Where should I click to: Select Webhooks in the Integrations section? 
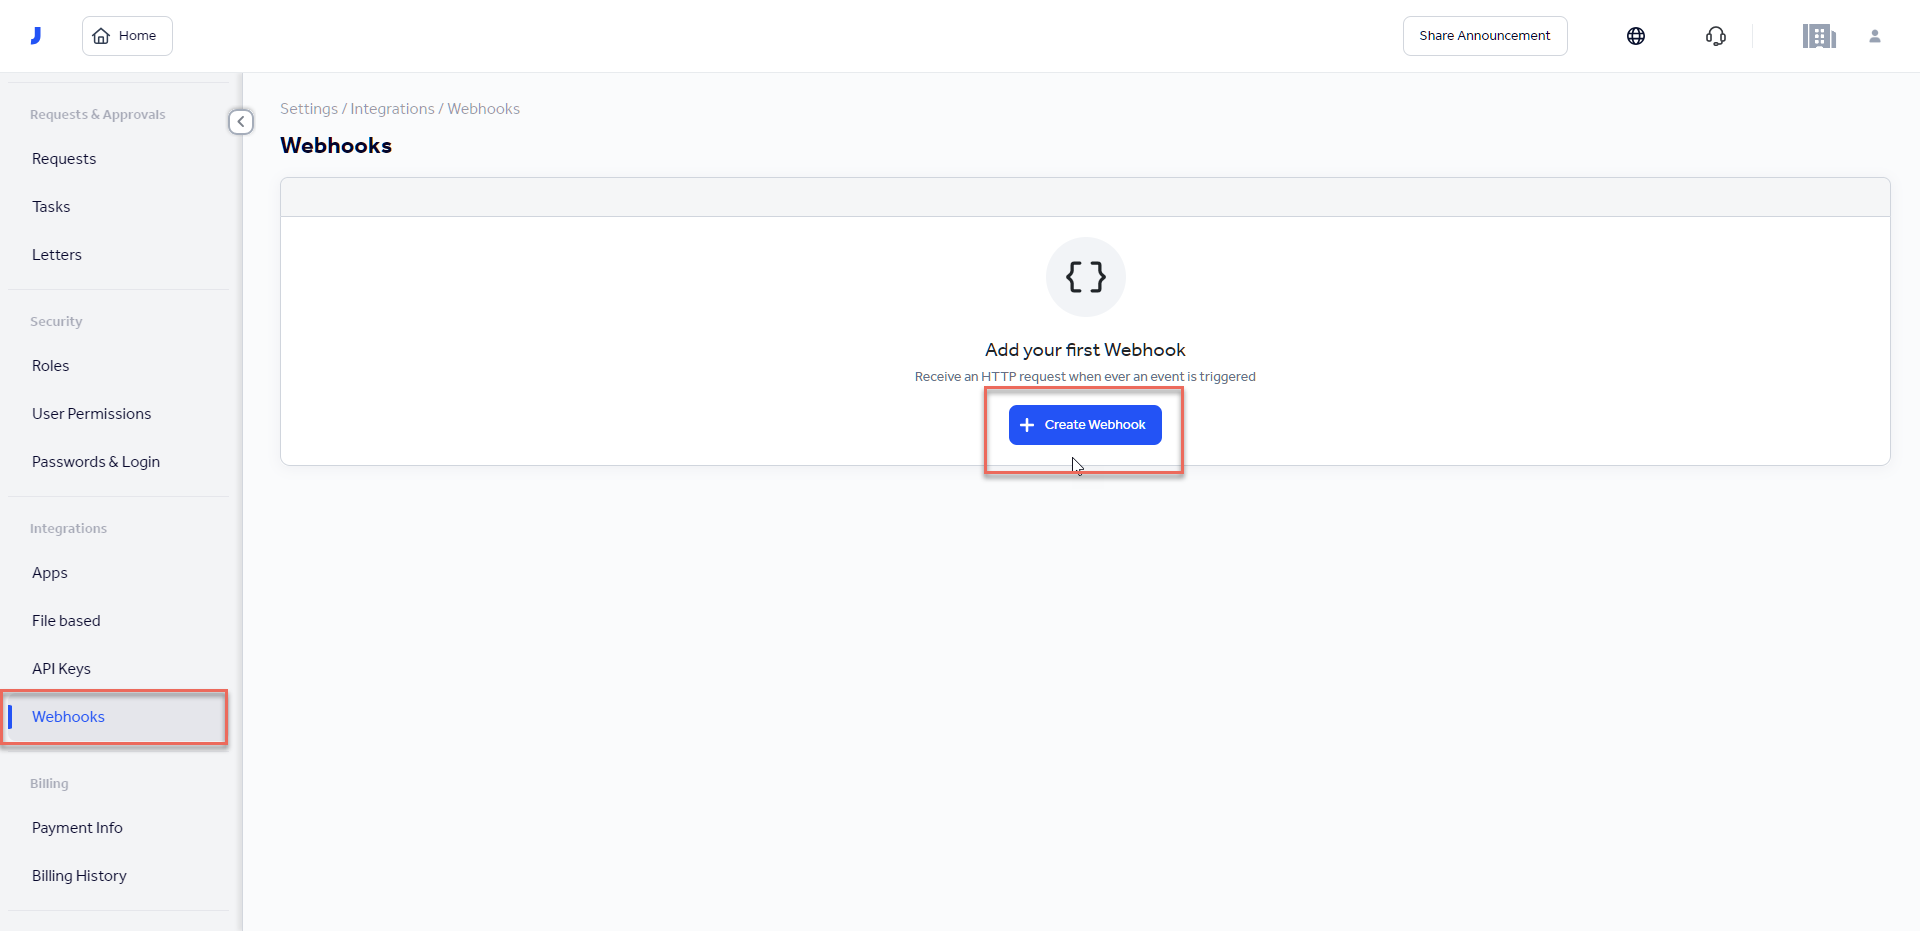coord(68,717)
